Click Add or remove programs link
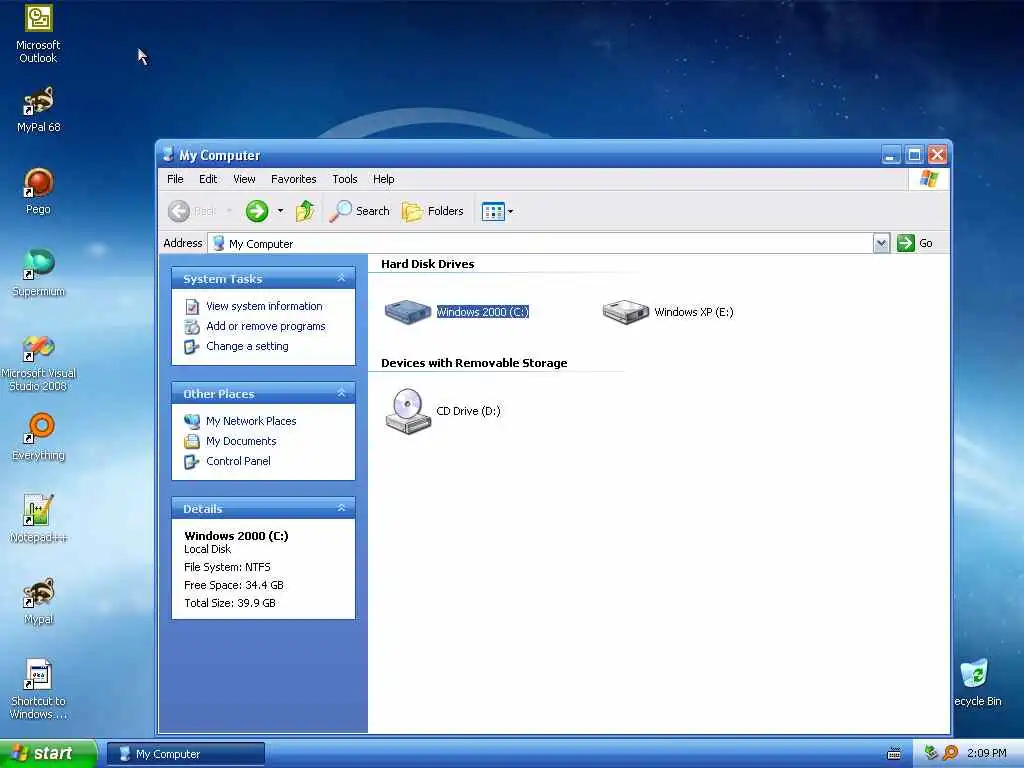The image size is (1024, 768). [266, 327]
